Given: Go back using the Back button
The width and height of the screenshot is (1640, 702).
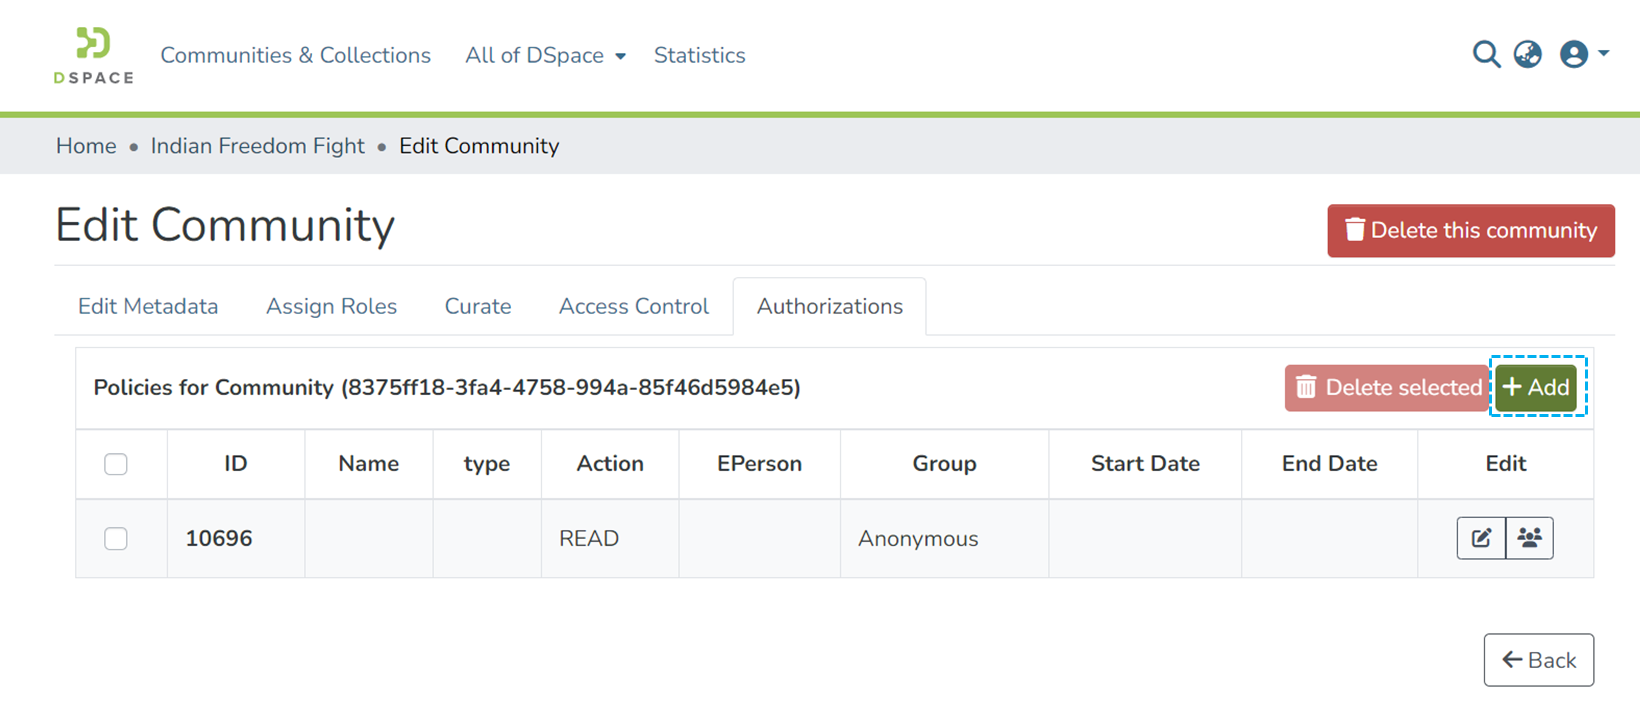Looking at the screenshot, I should click(1538, 660).
